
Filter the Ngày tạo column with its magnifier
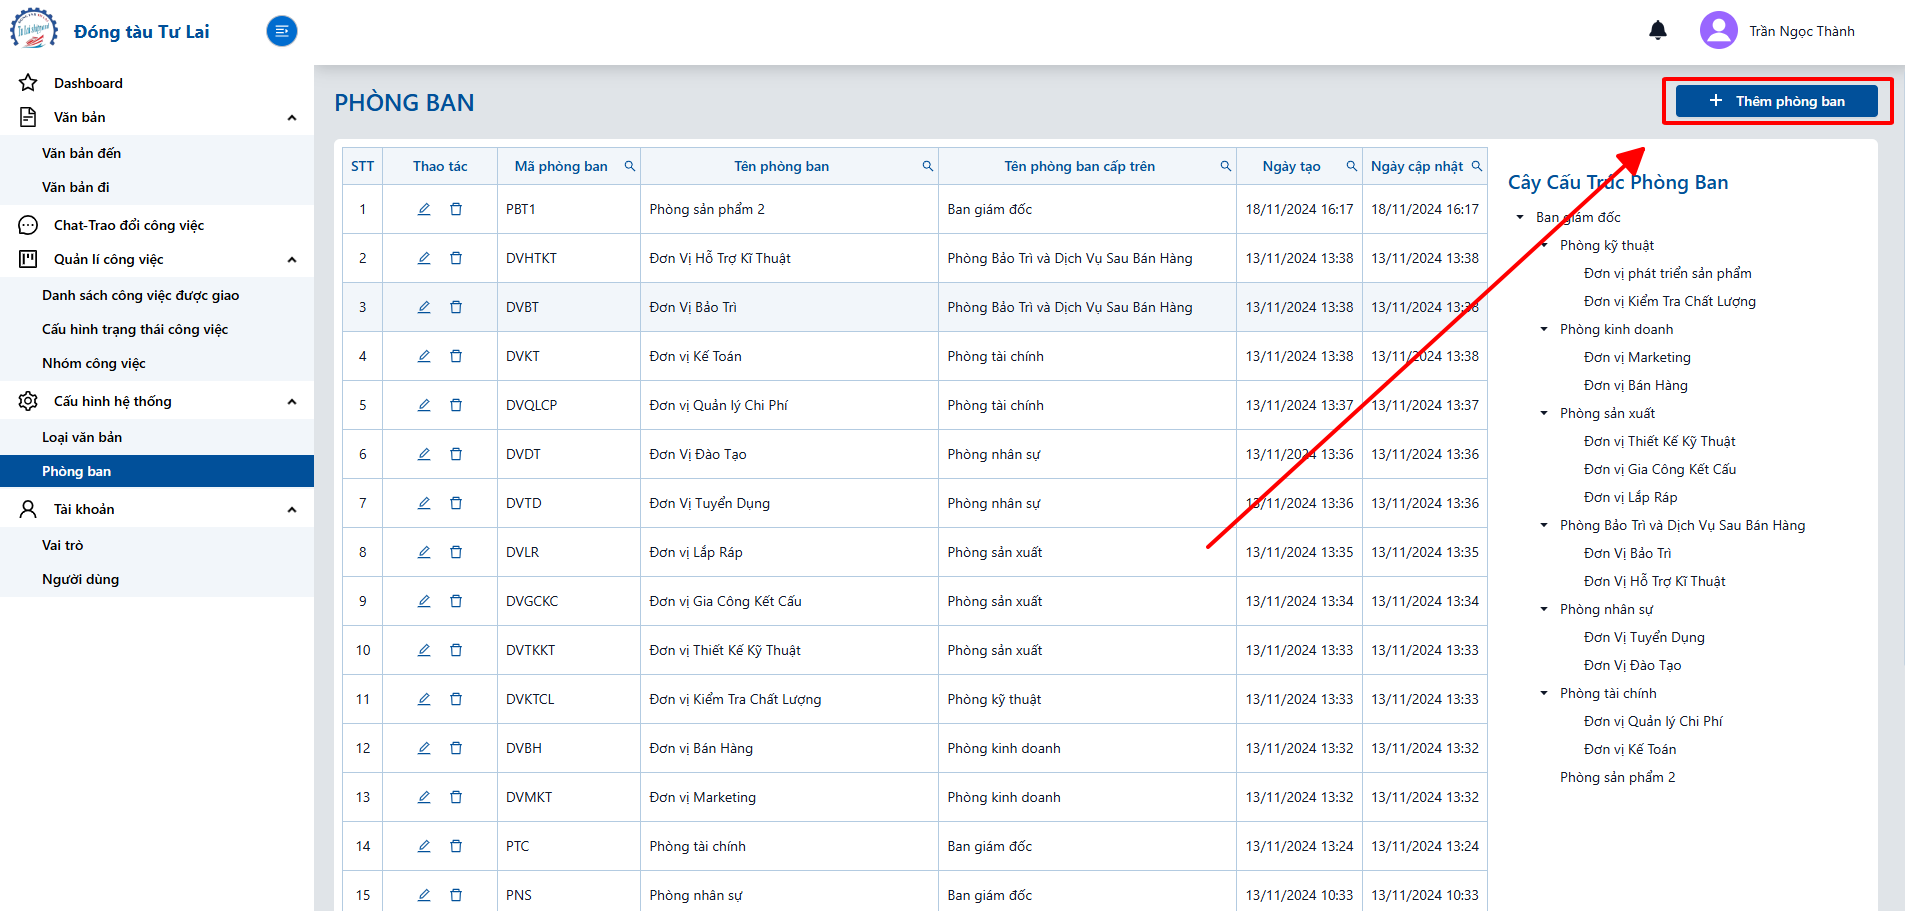[1352, 166]
